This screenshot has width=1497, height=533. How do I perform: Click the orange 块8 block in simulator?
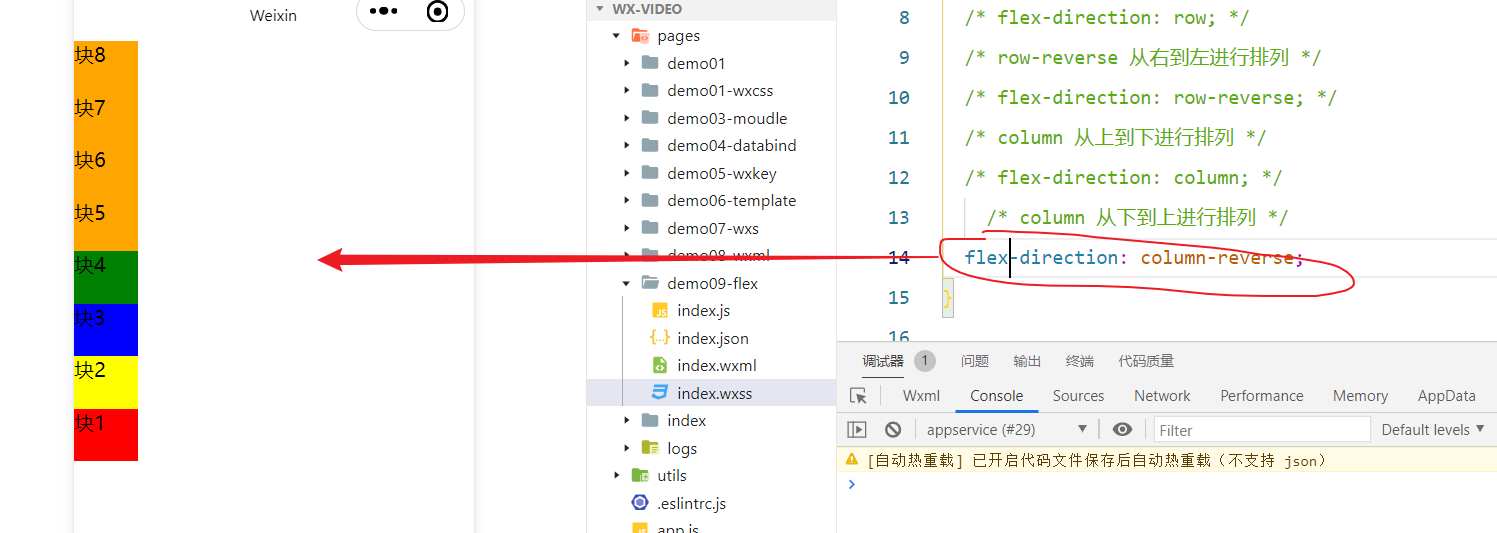tap(106, 67)
